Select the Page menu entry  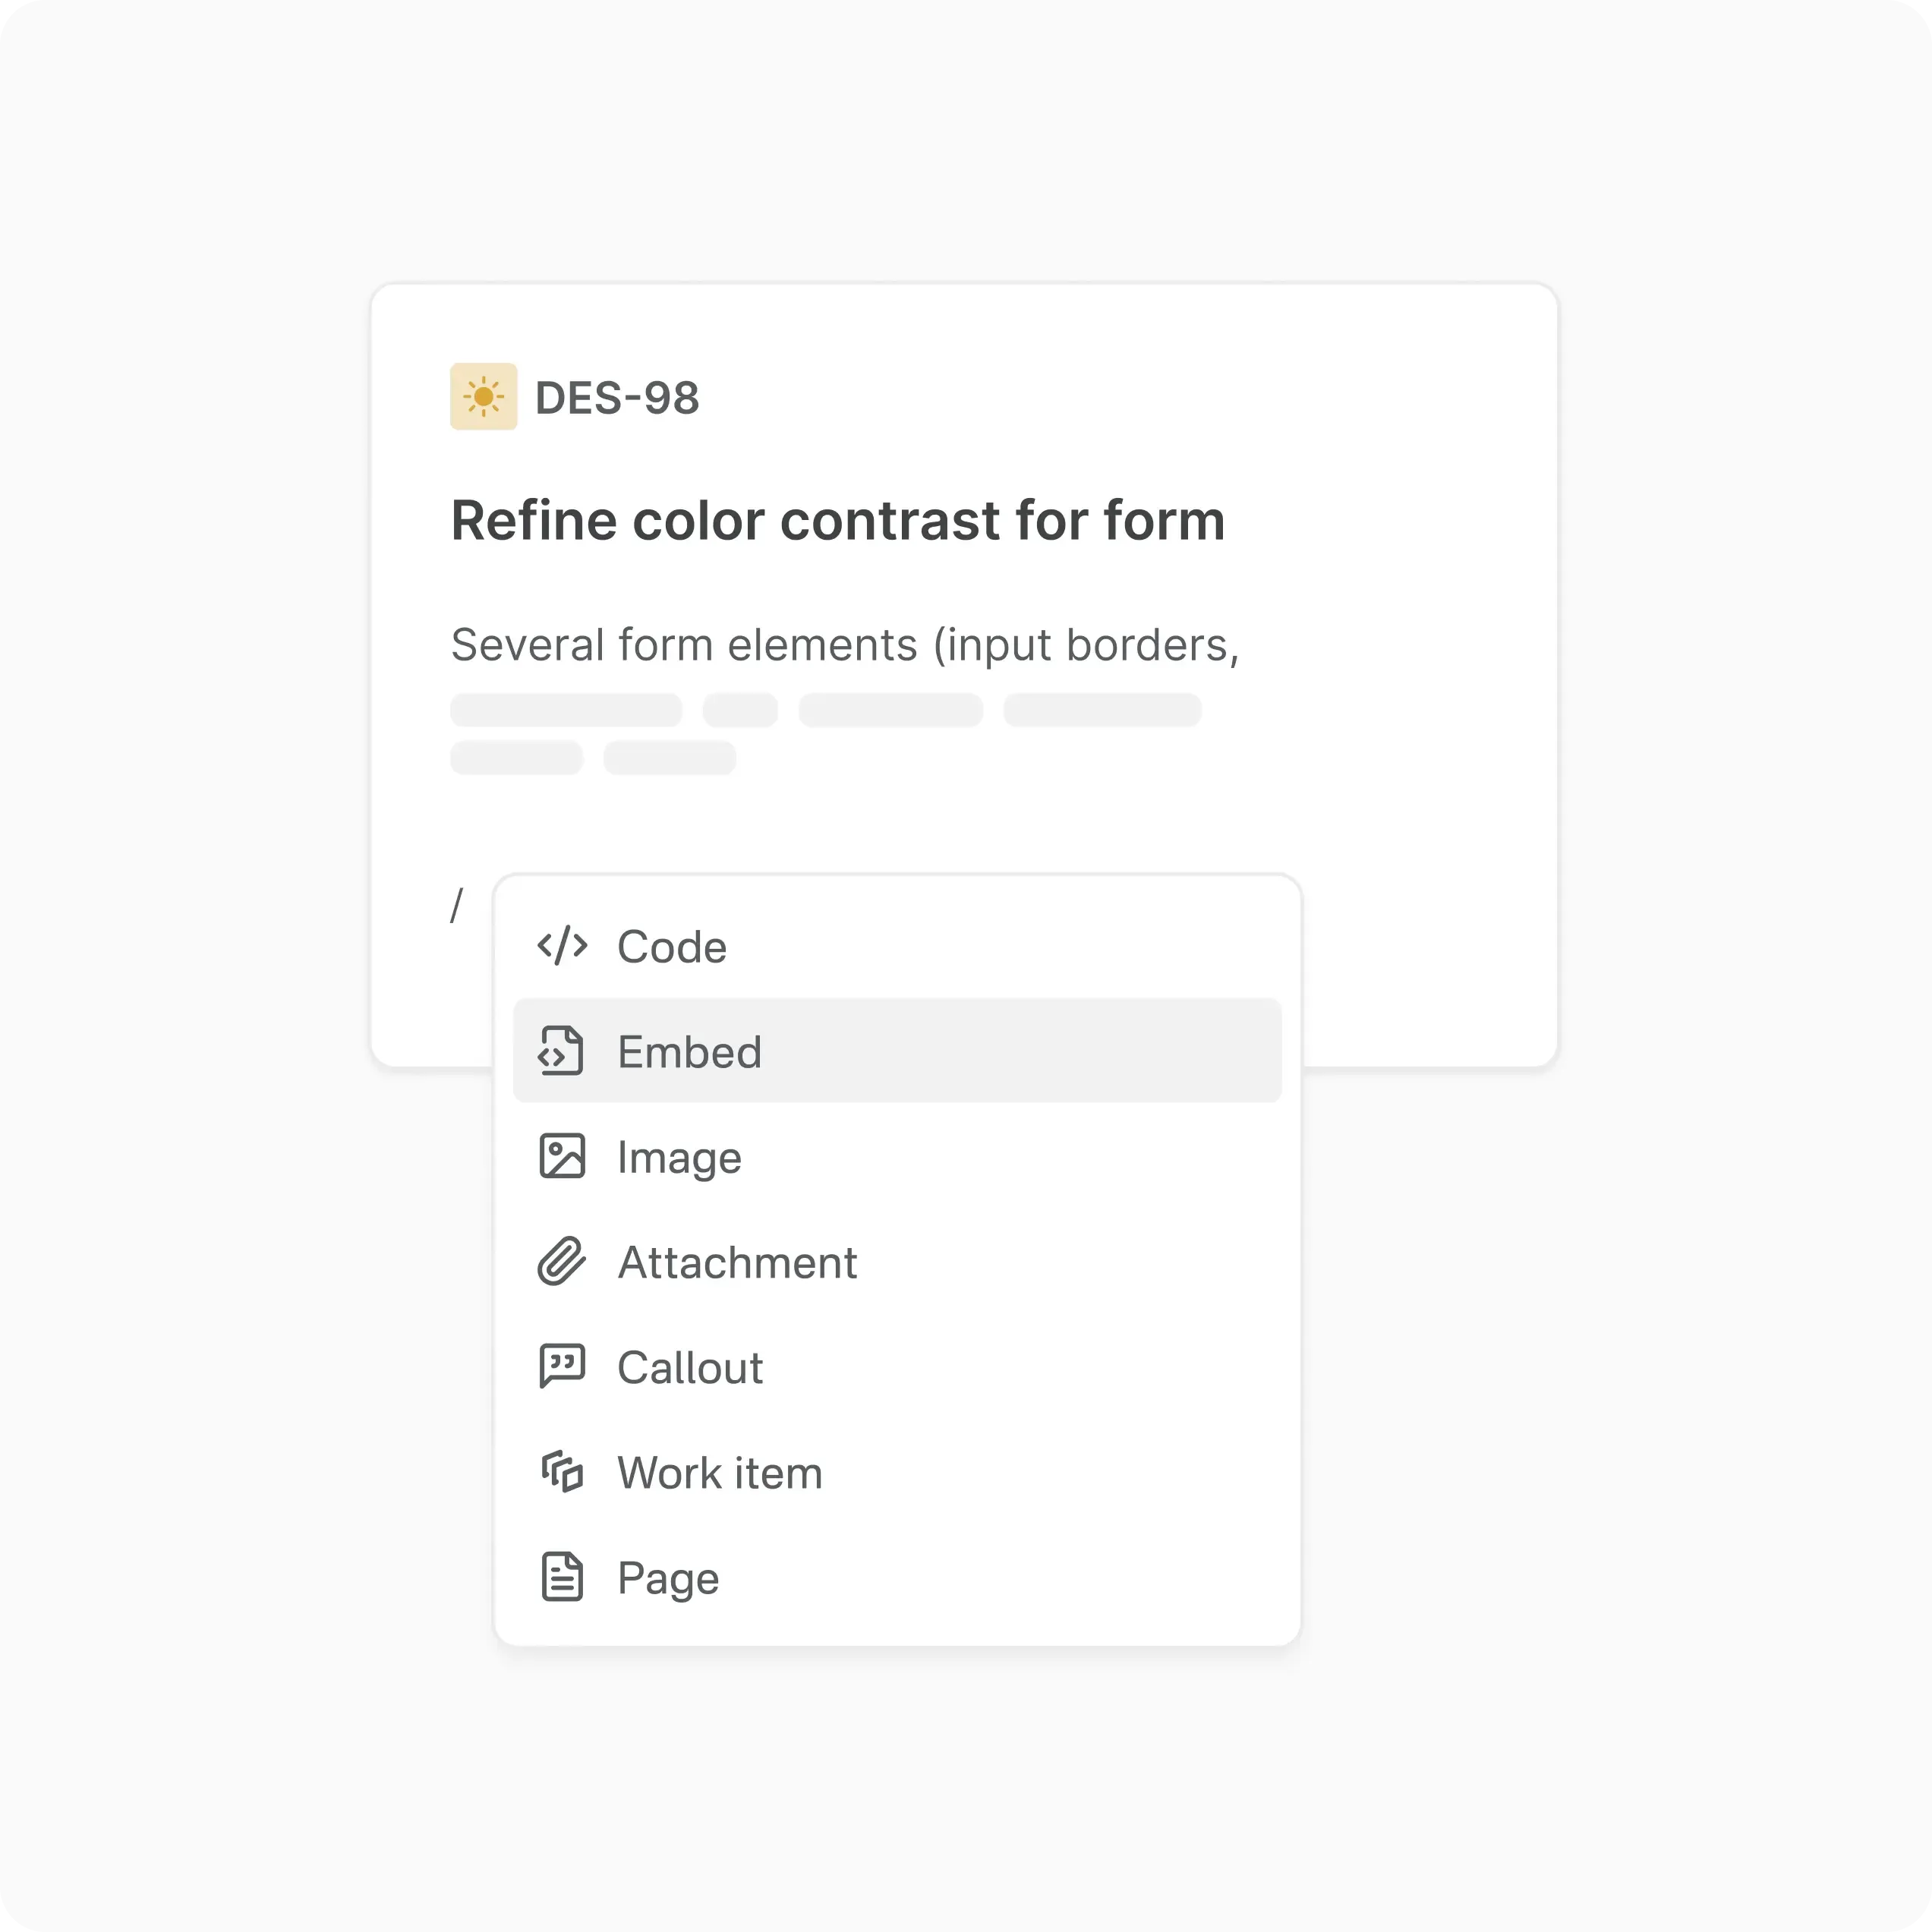coord(668,1579)
